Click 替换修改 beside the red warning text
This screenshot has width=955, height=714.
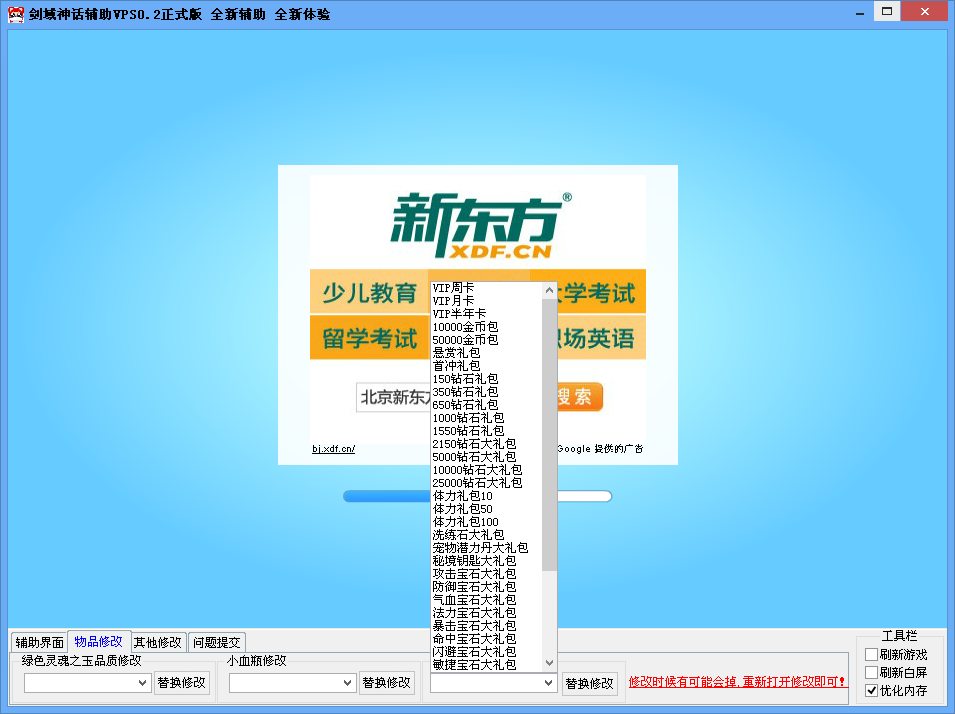coord(590,684)
